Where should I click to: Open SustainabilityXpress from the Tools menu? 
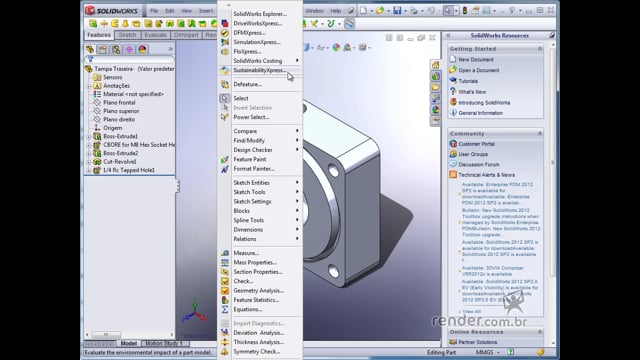point(260,70)
